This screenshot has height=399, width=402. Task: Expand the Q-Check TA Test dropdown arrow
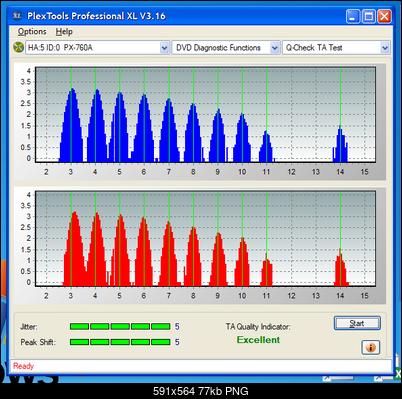click(385, 48)
